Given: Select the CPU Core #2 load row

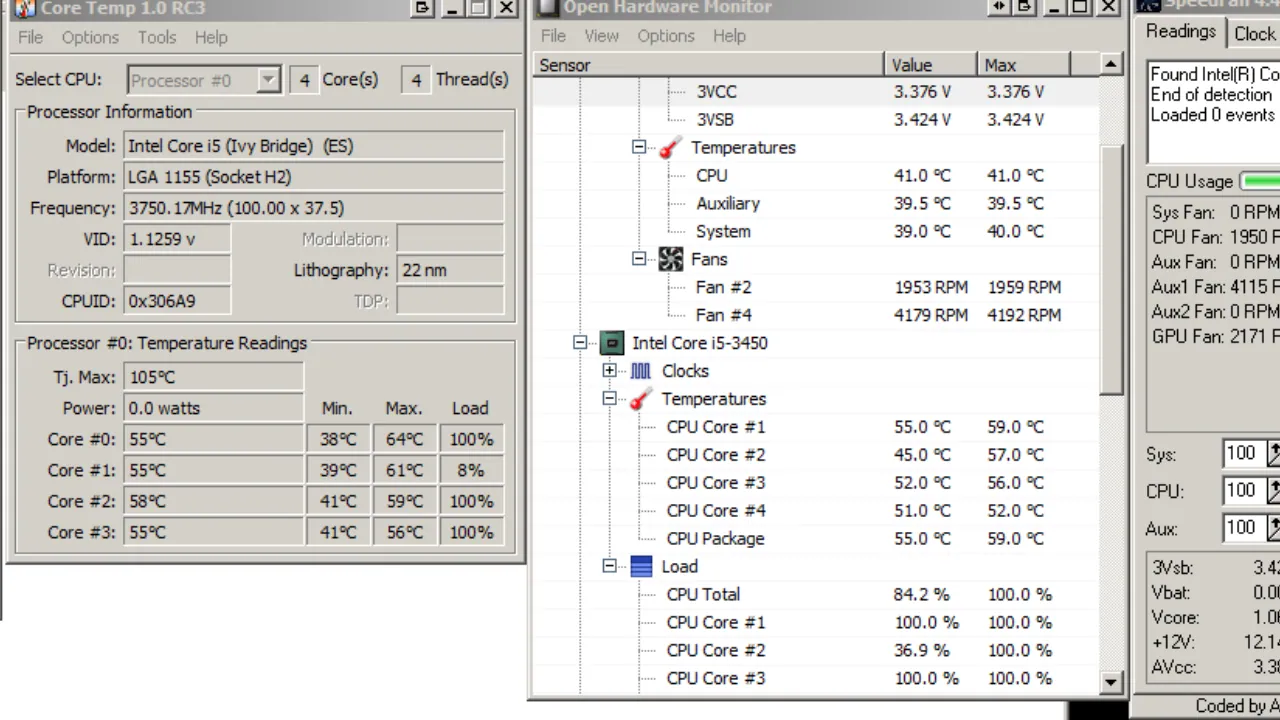Looking at the screenshot, I should pyautogui.click(x=814, y=651).
